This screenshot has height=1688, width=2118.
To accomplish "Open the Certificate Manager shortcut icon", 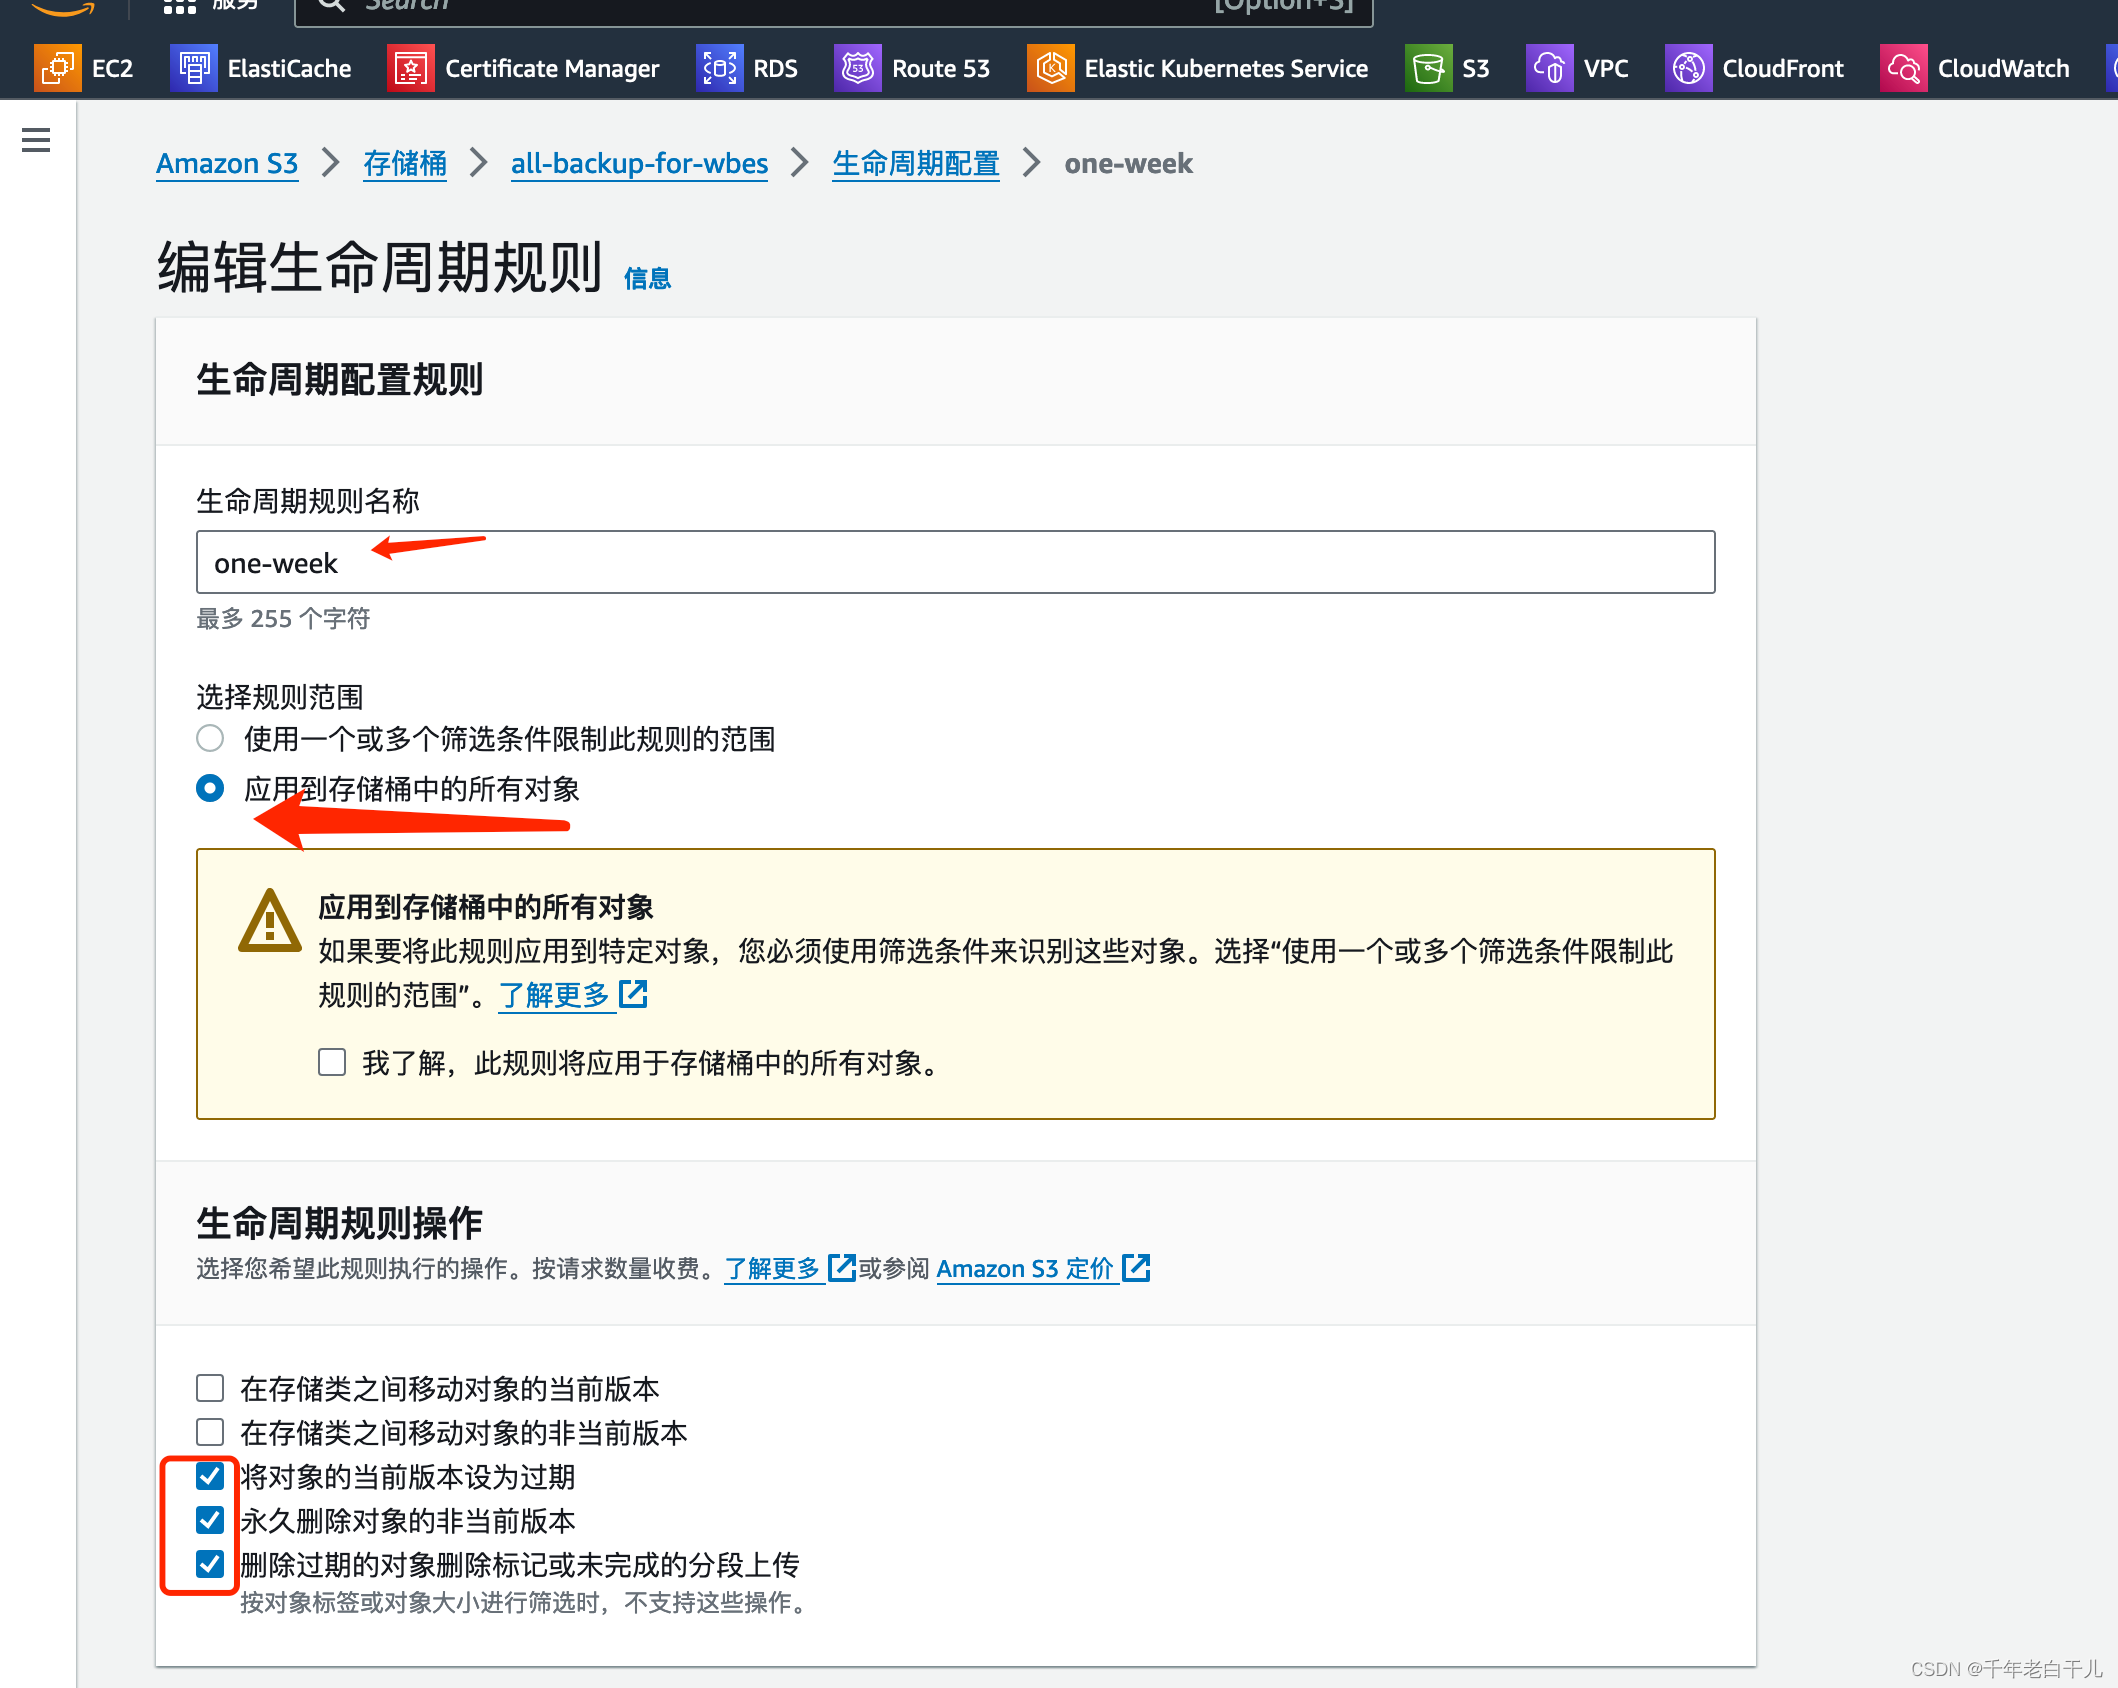I will [410, 68].
